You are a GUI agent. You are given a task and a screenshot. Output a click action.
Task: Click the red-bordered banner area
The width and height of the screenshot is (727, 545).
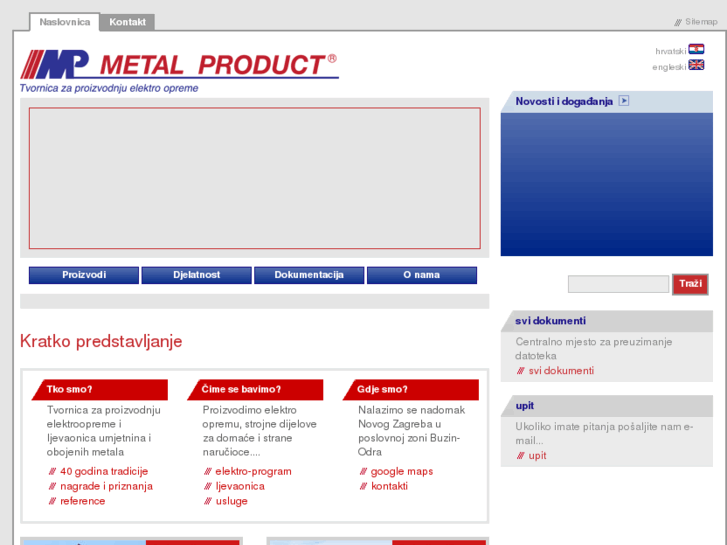click(255, 178)
